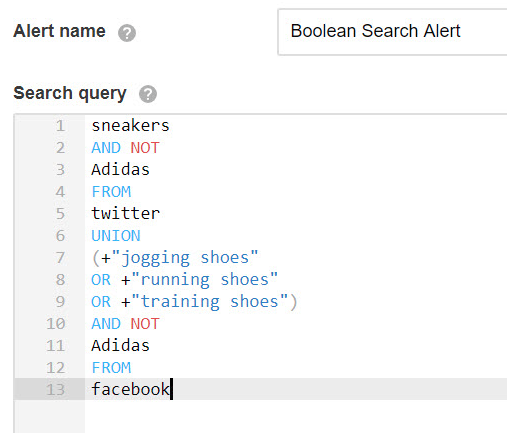The image size is (507, 433).
Task: Click the help icon beside Search query
Action: tap(148, 94)
